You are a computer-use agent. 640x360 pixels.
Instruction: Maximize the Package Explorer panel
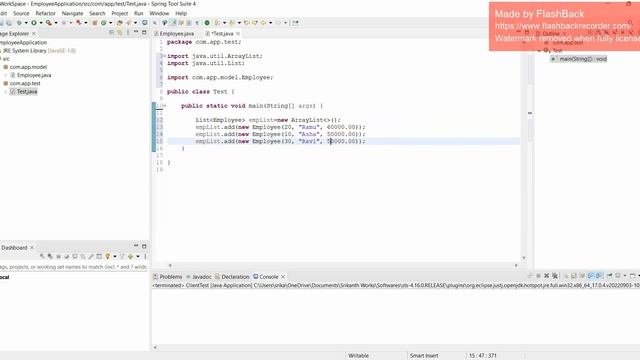[x=144, y=32]
